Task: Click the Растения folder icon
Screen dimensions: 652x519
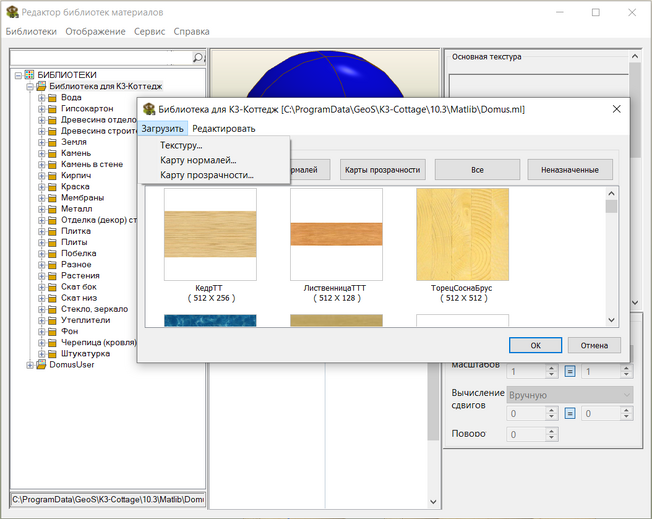Action: coord(52,276)
